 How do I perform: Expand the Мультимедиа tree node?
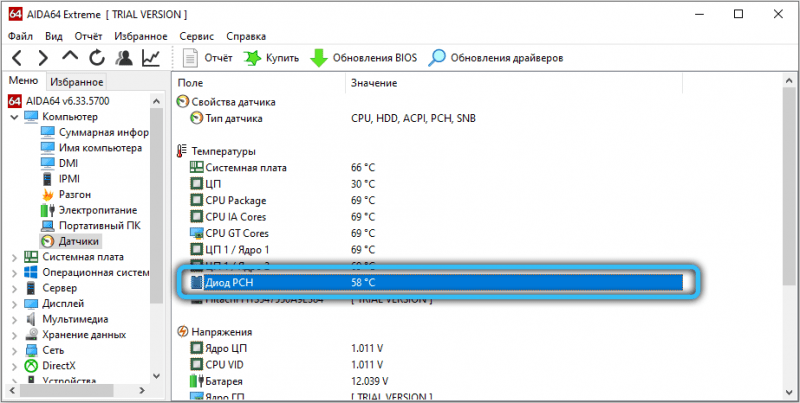coord(14,319)
